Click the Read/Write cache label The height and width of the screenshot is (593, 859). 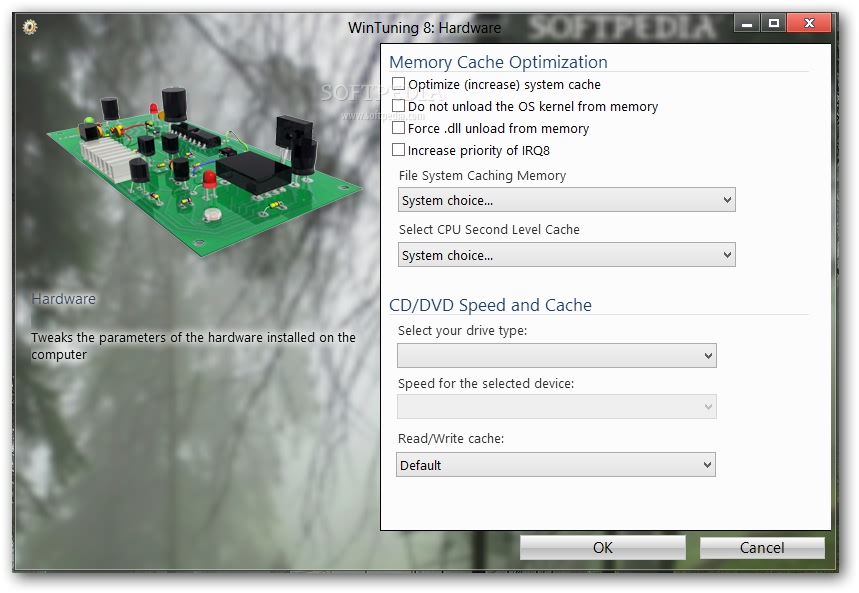[x=451, y=438]
